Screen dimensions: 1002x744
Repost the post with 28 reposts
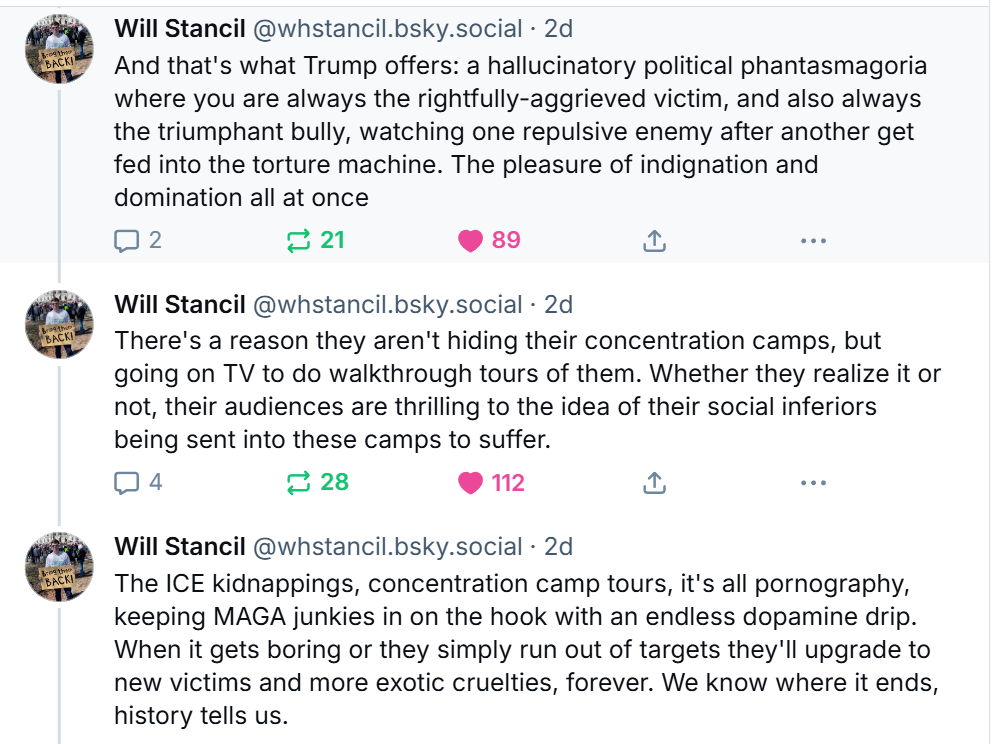318,483
